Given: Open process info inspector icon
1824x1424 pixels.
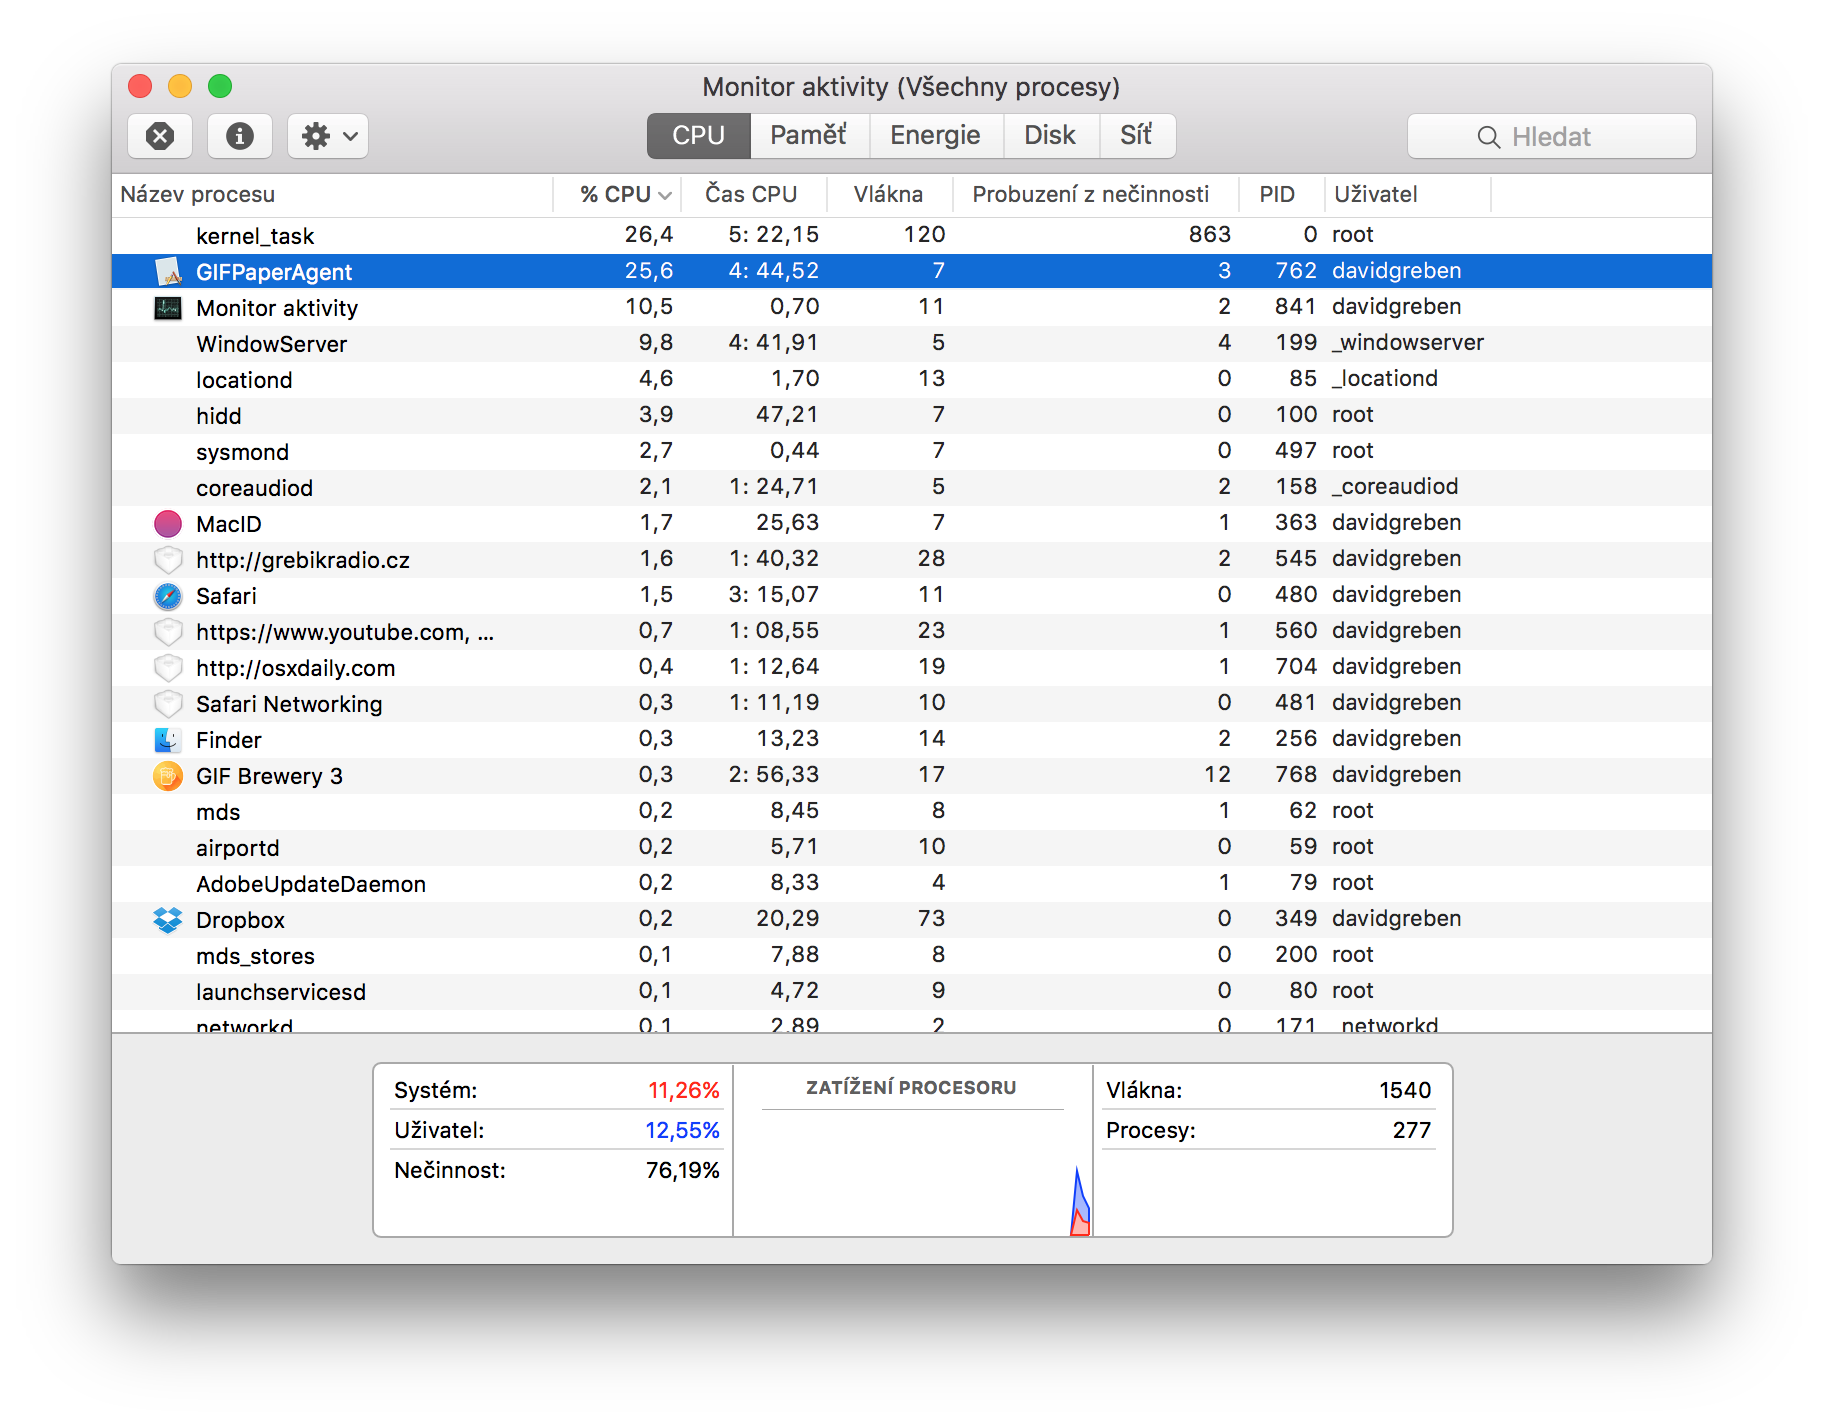Looking at the screenshot, I should coord(240,136).
